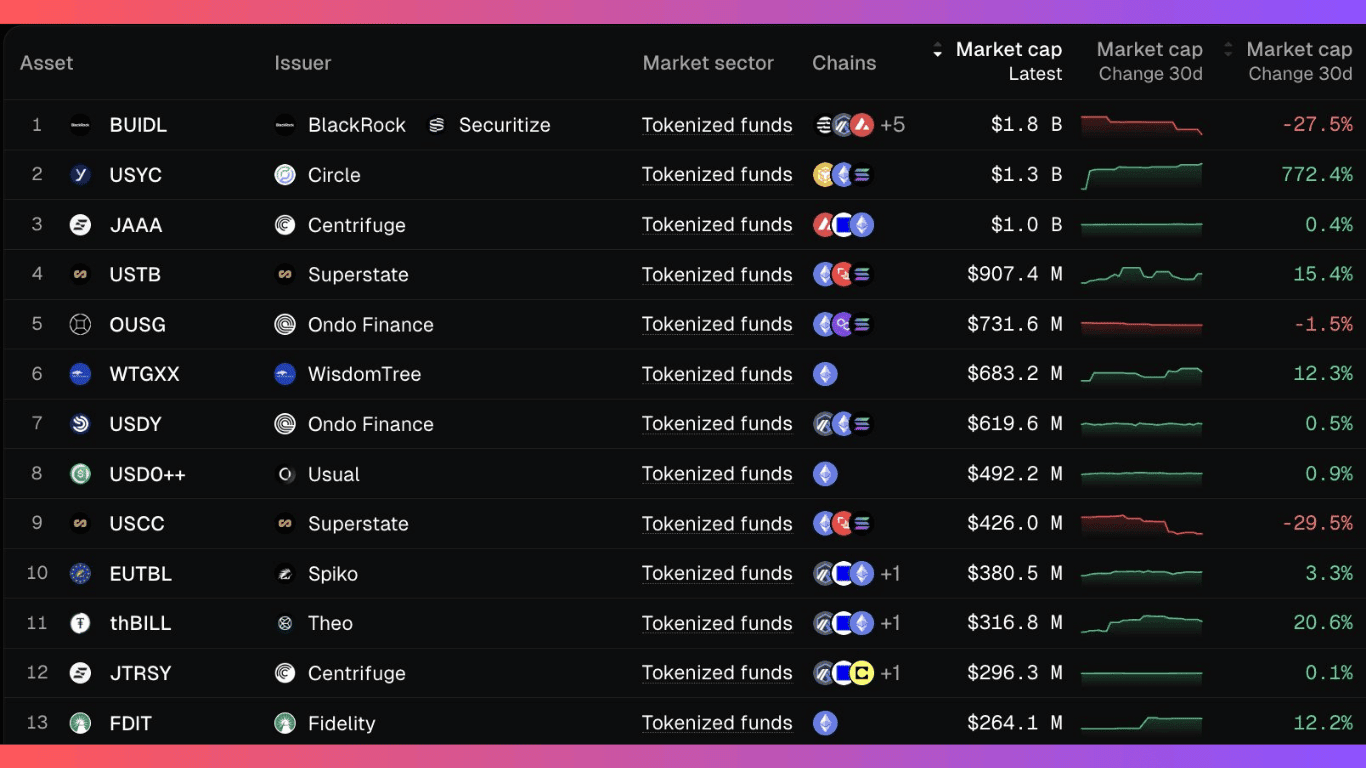Click the USYC market cap sparkline chart
1366x768 pixels.
tap(1141, 175)
